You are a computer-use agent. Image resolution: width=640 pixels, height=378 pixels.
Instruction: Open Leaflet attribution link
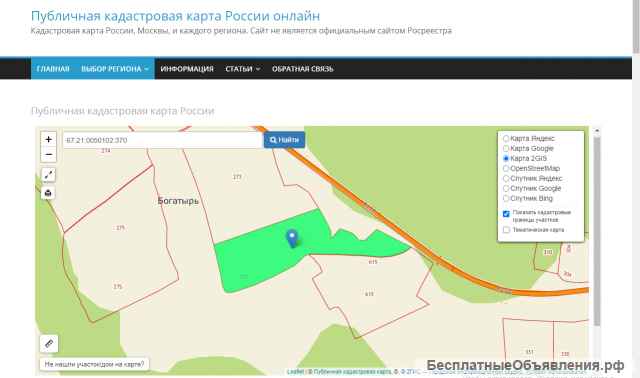(x=295, y=371)
